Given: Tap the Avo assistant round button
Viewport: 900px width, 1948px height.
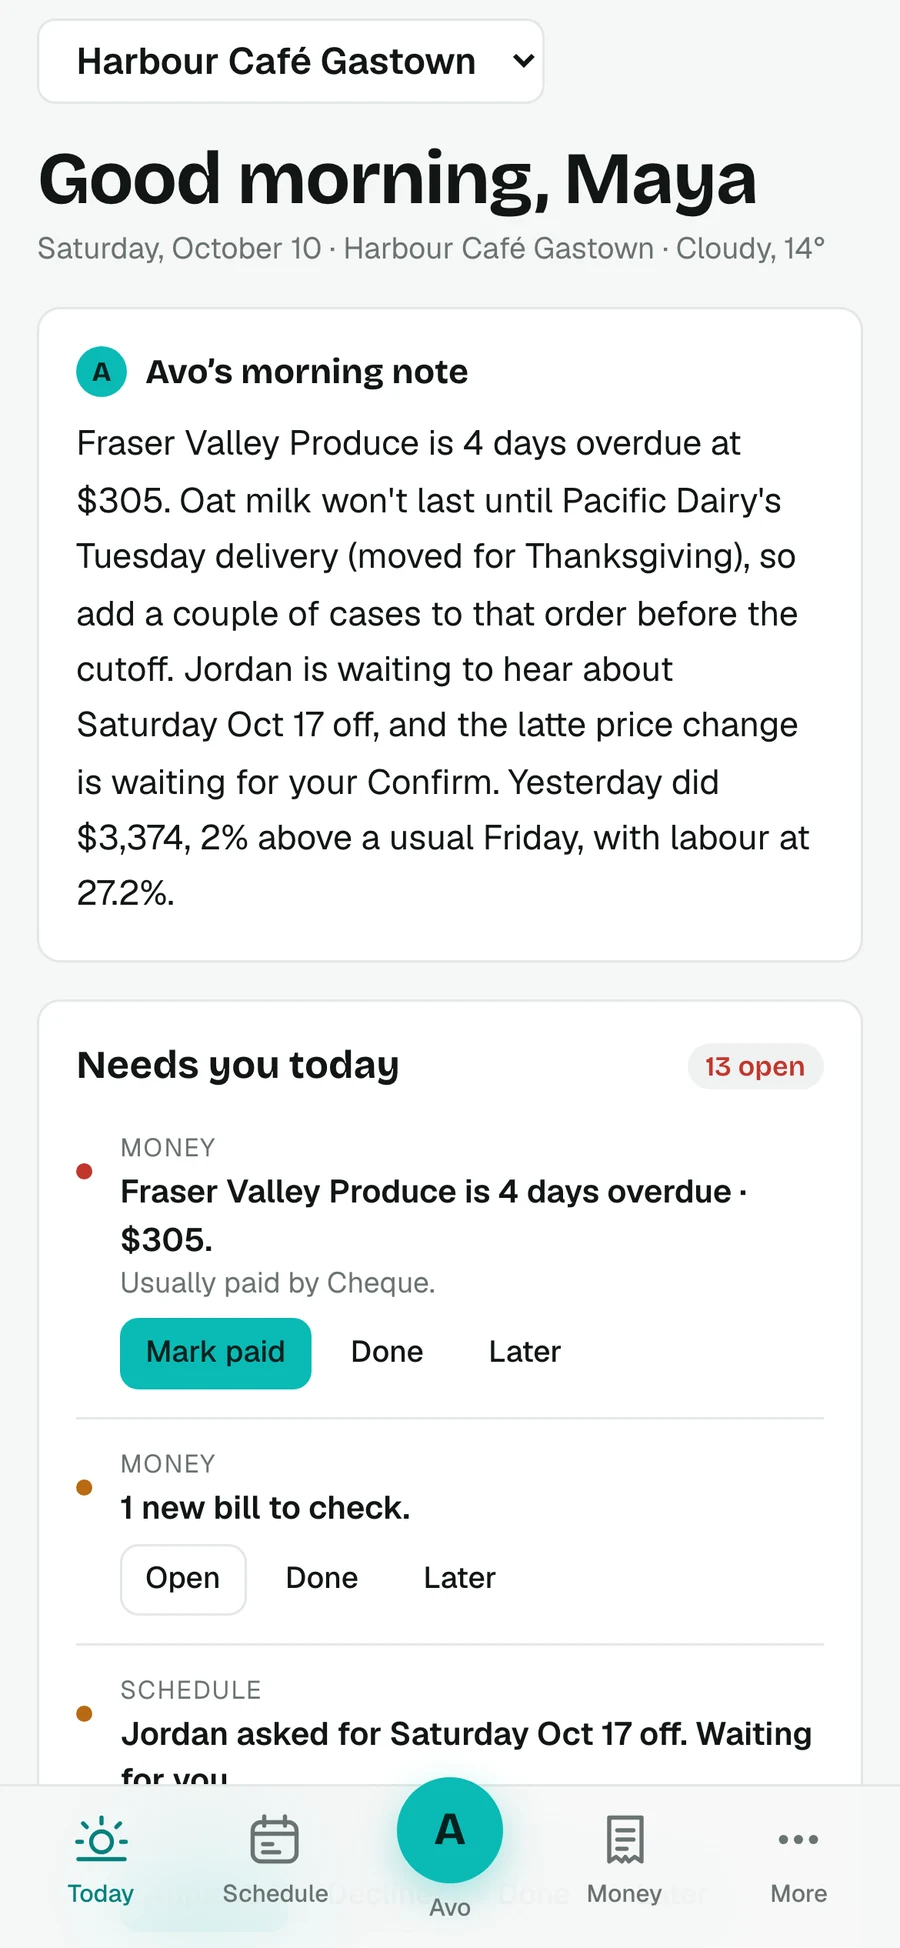Looking at the screenshot, I should tap(450, 1830).
